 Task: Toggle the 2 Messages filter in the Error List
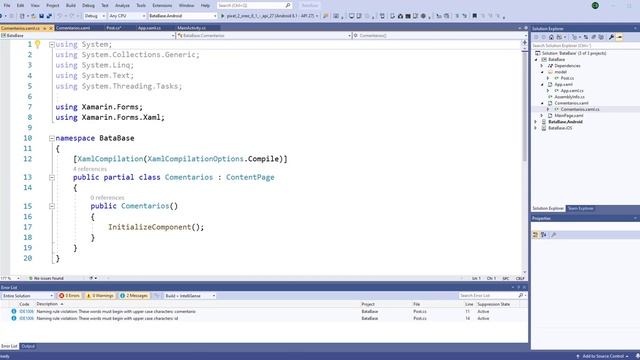pos(134,296)
